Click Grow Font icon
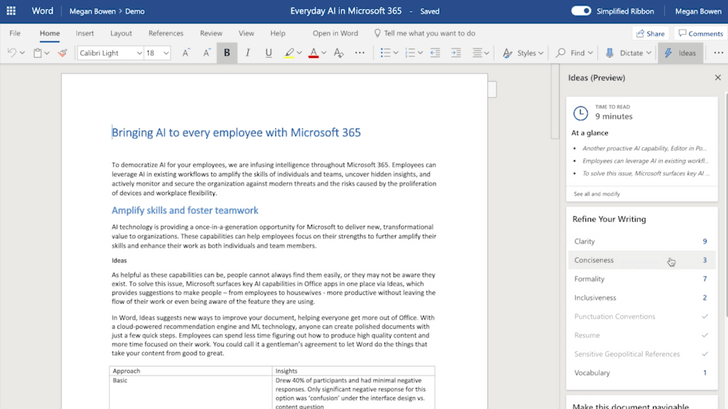 [x=186, y=53]
